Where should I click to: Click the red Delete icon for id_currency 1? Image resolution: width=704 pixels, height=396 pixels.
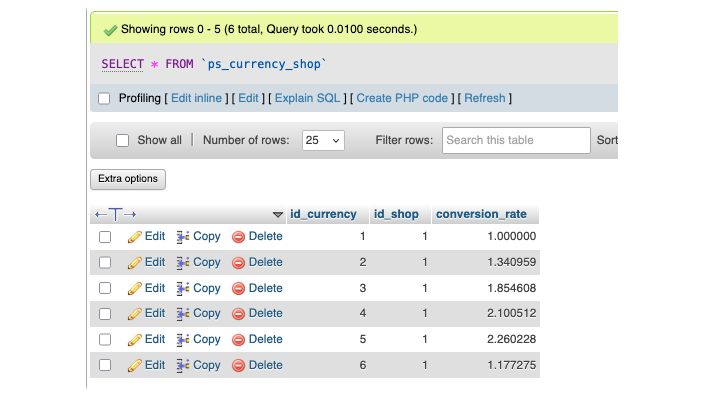click(x=238, y=237)
